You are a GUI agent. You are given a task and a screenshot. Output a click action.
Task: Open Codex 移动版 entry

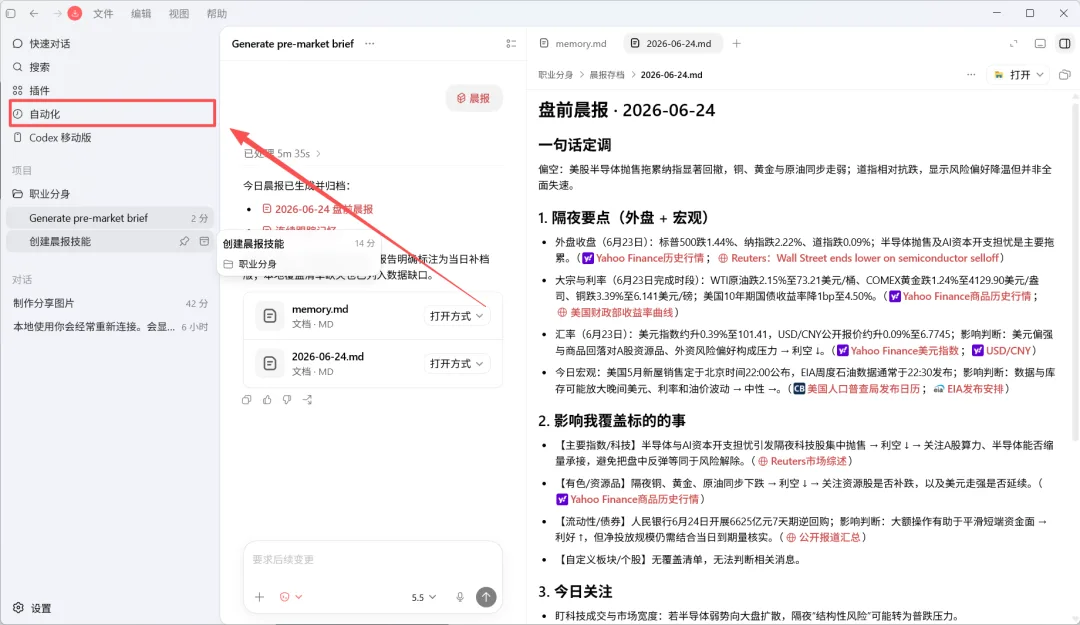[x=112, y=137]
